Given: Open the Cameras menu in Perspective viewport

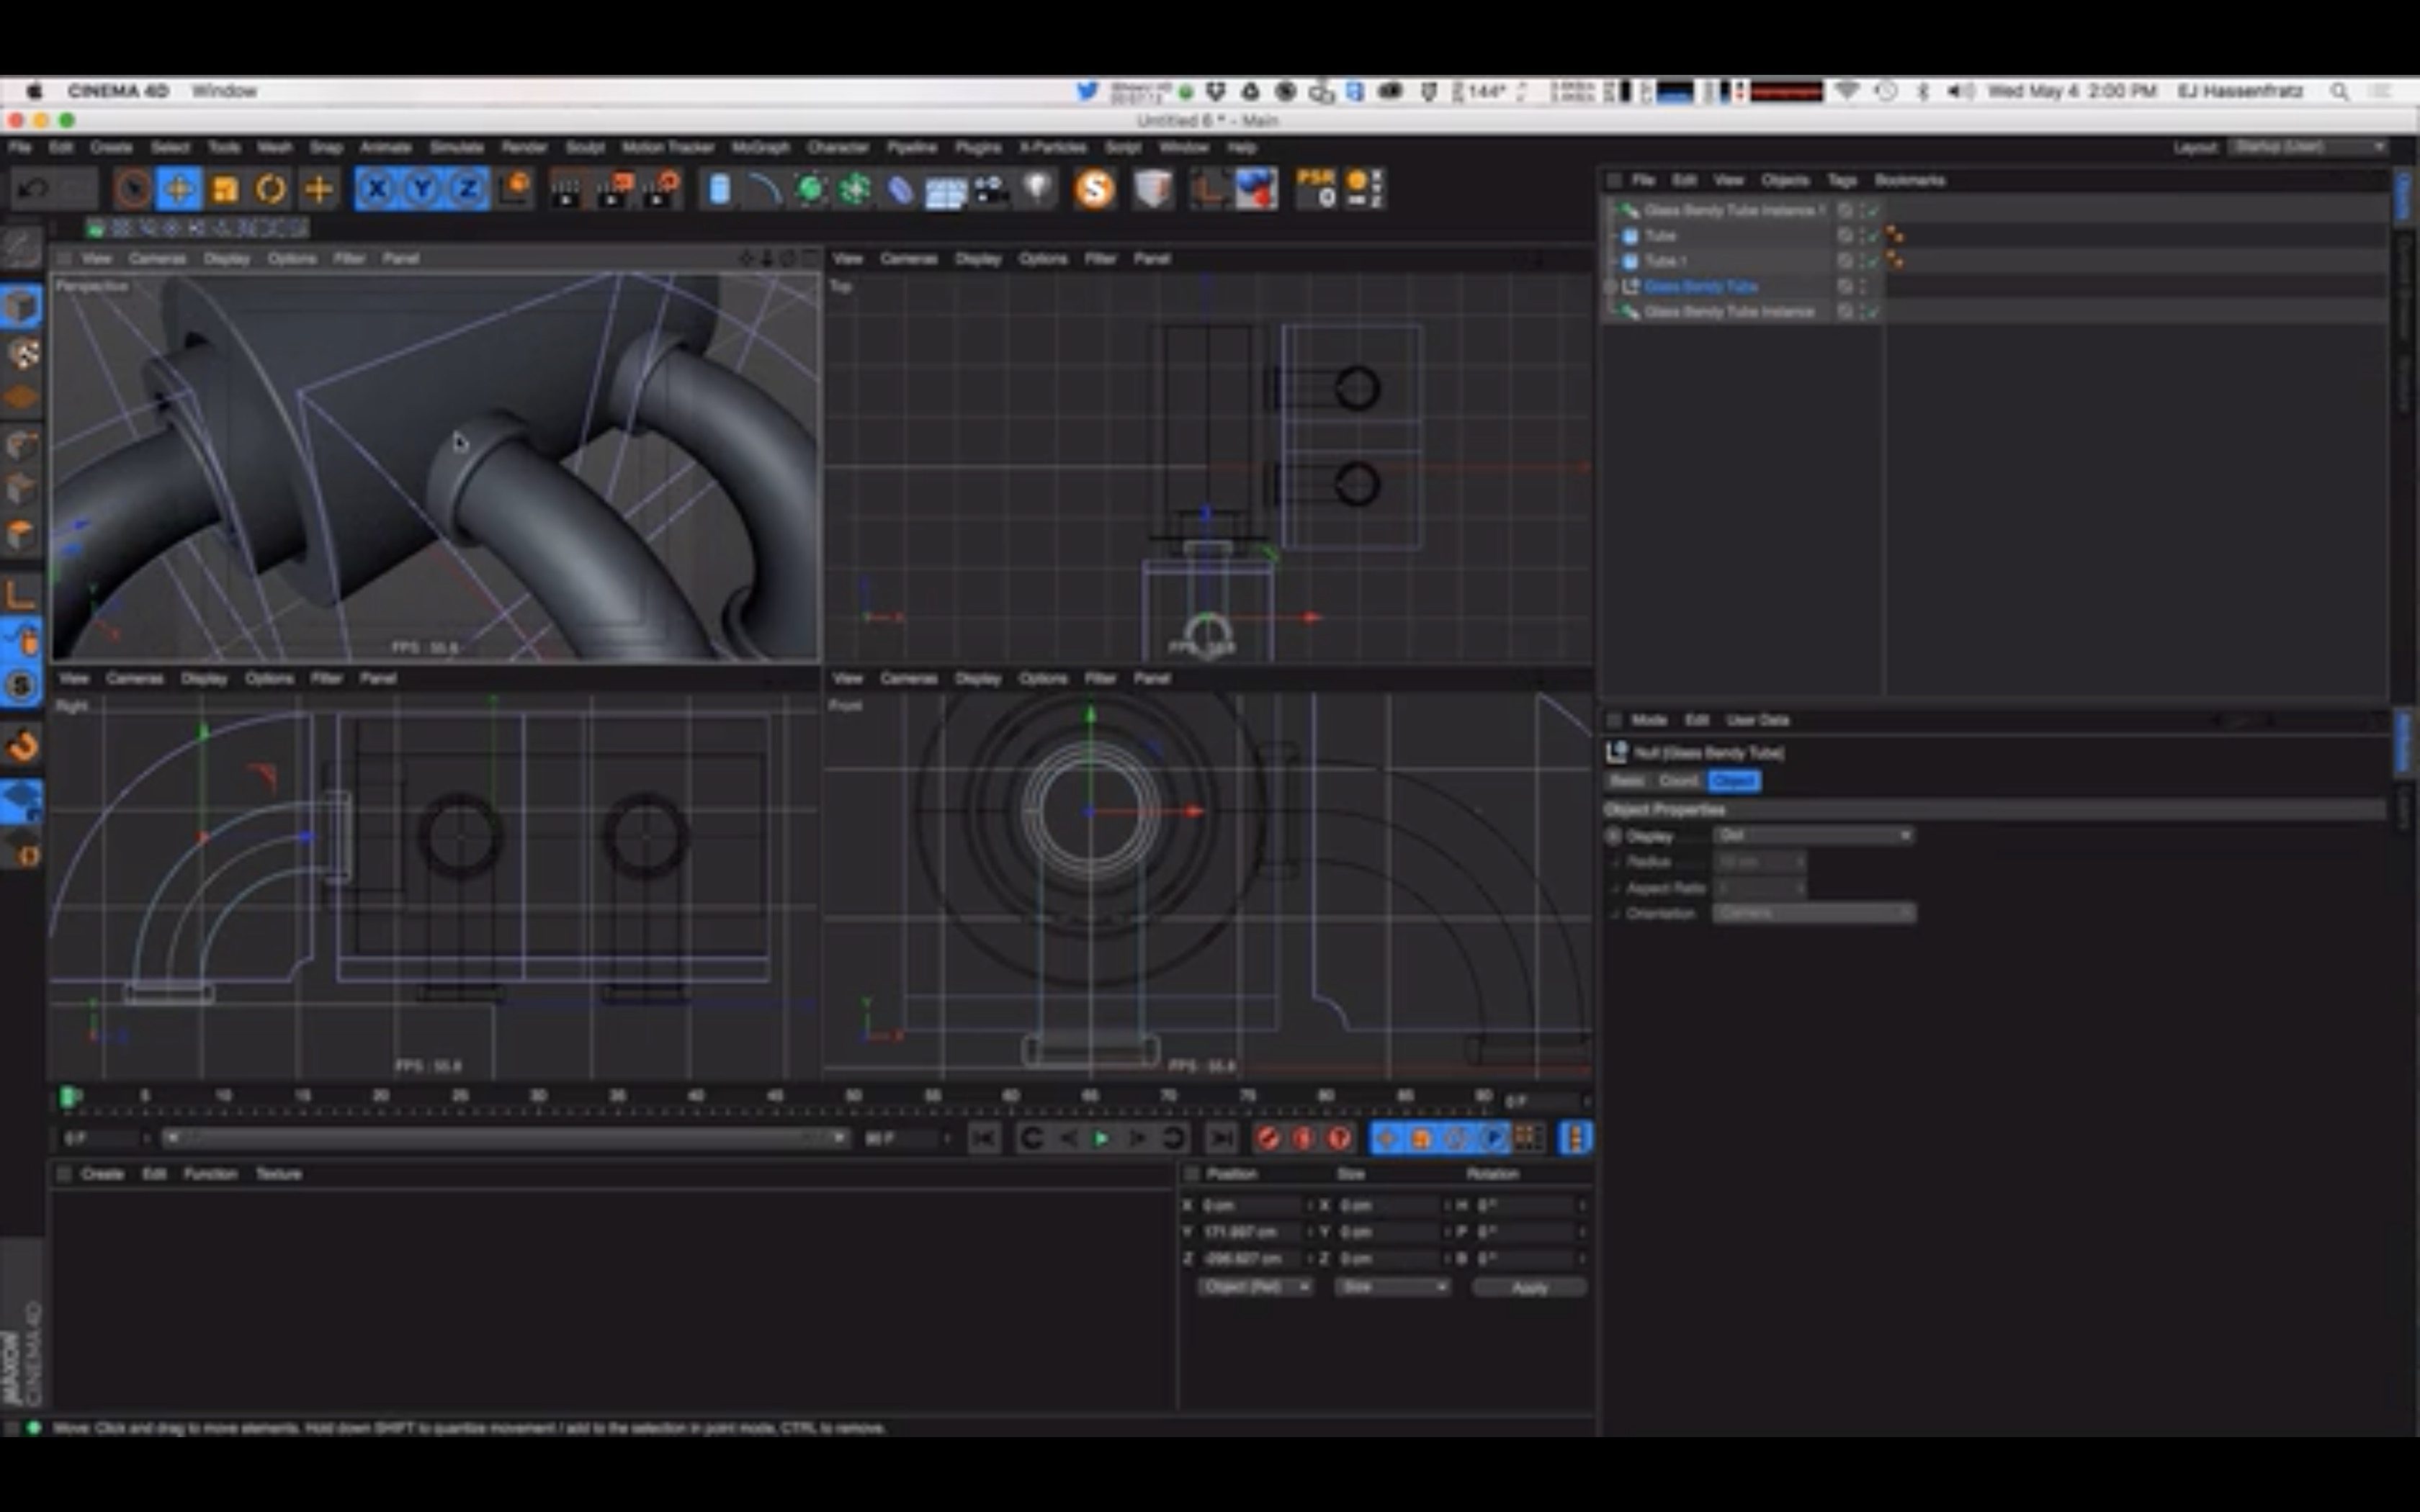Looking at the screenshot, I should tap(157, 258).
